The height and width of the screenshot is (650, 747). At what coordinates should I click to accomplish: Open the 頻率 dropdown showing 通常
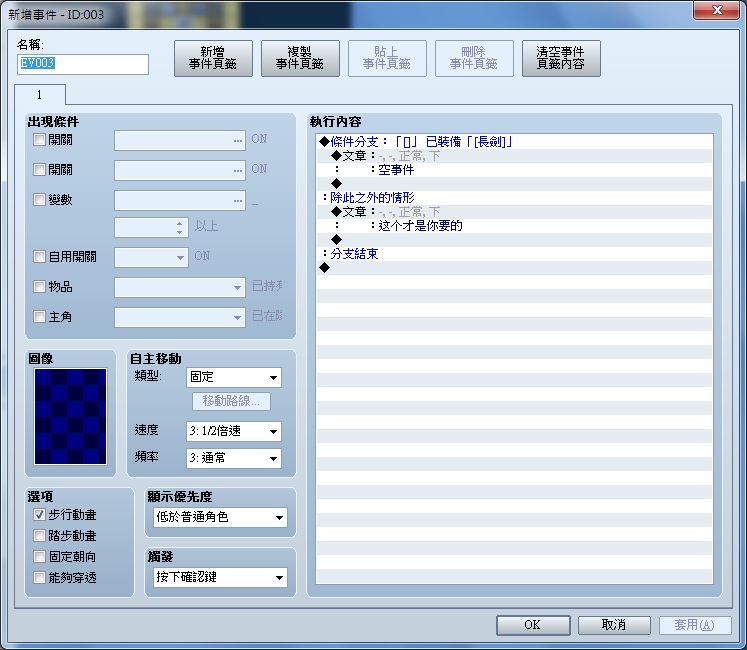(234, 458)
